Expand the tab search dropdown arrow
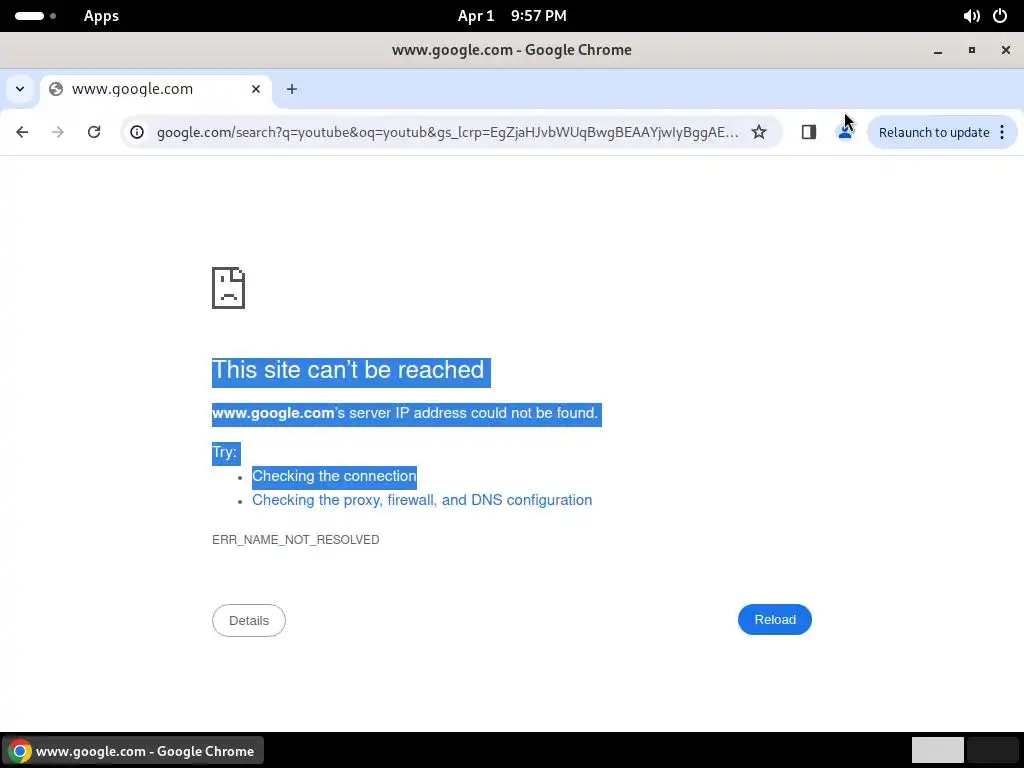1024x768 pixels. [20, 89]
